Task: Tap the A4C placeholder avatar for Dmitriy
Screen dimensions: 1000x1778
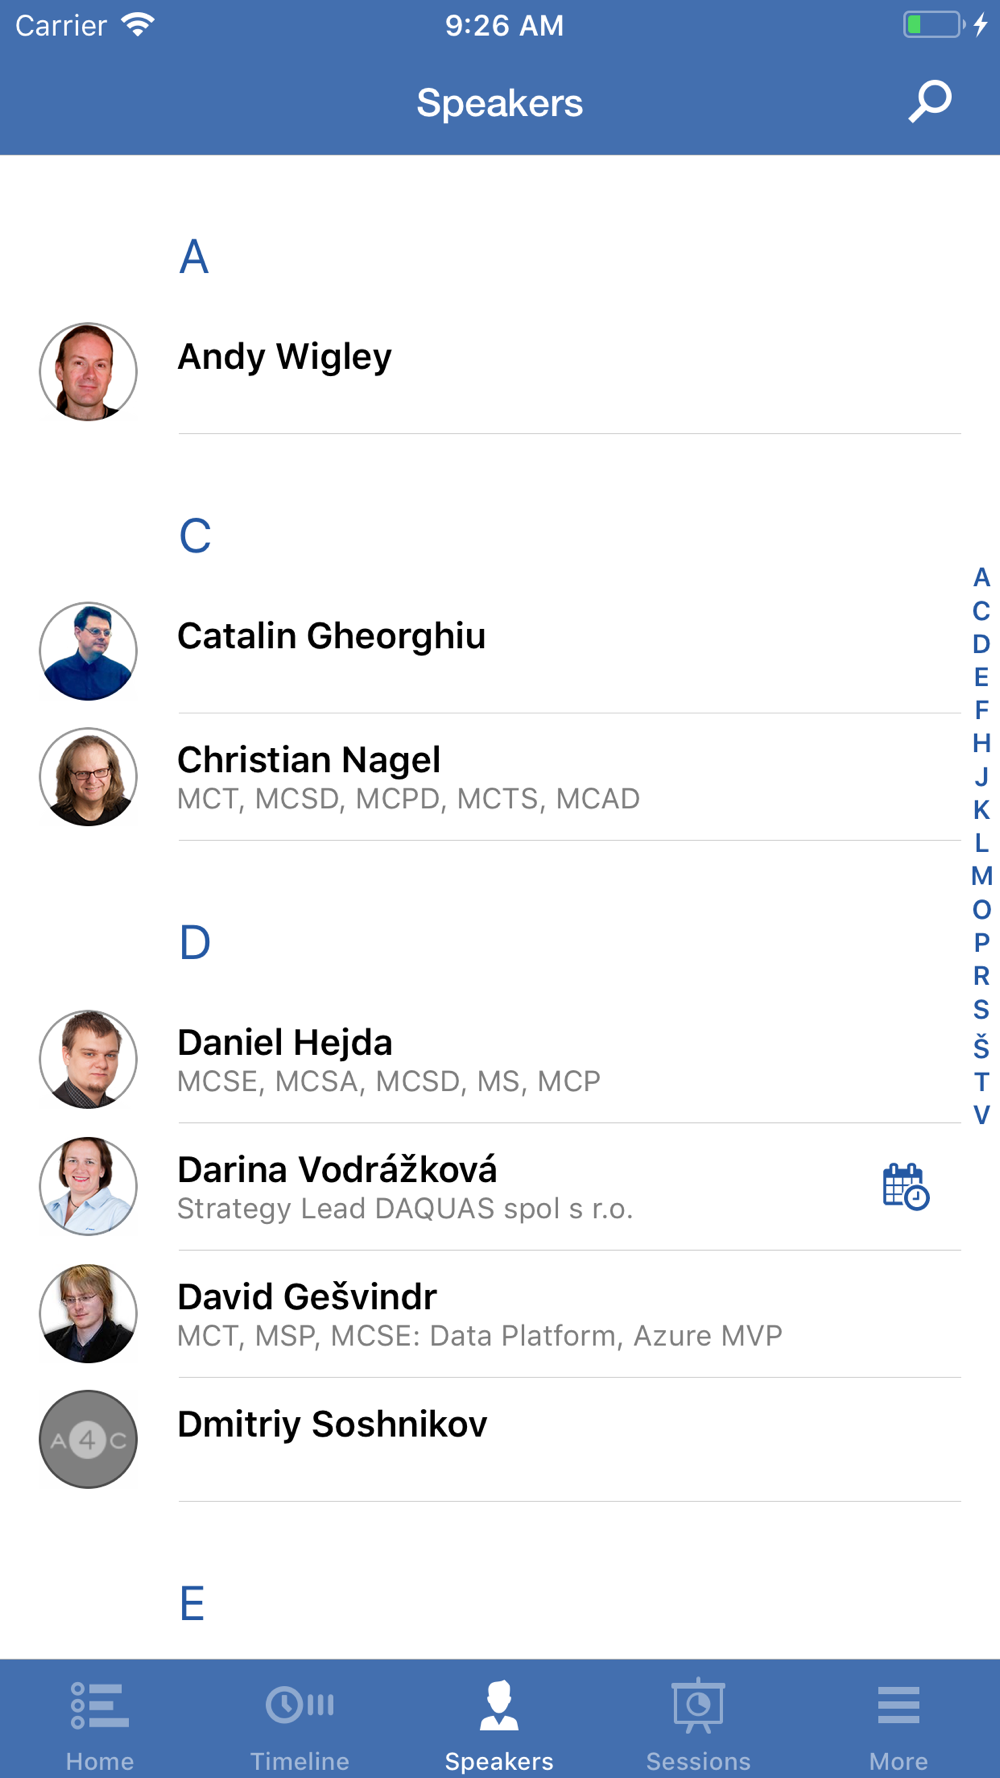Action: pyautogui.click(x=88, y=1439)
